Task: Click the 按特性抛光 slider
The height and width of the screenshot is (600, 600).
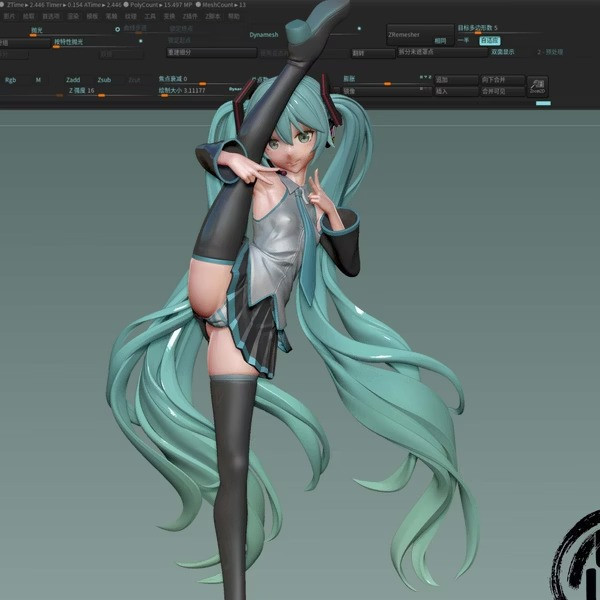Action: (x=95, y=43)
